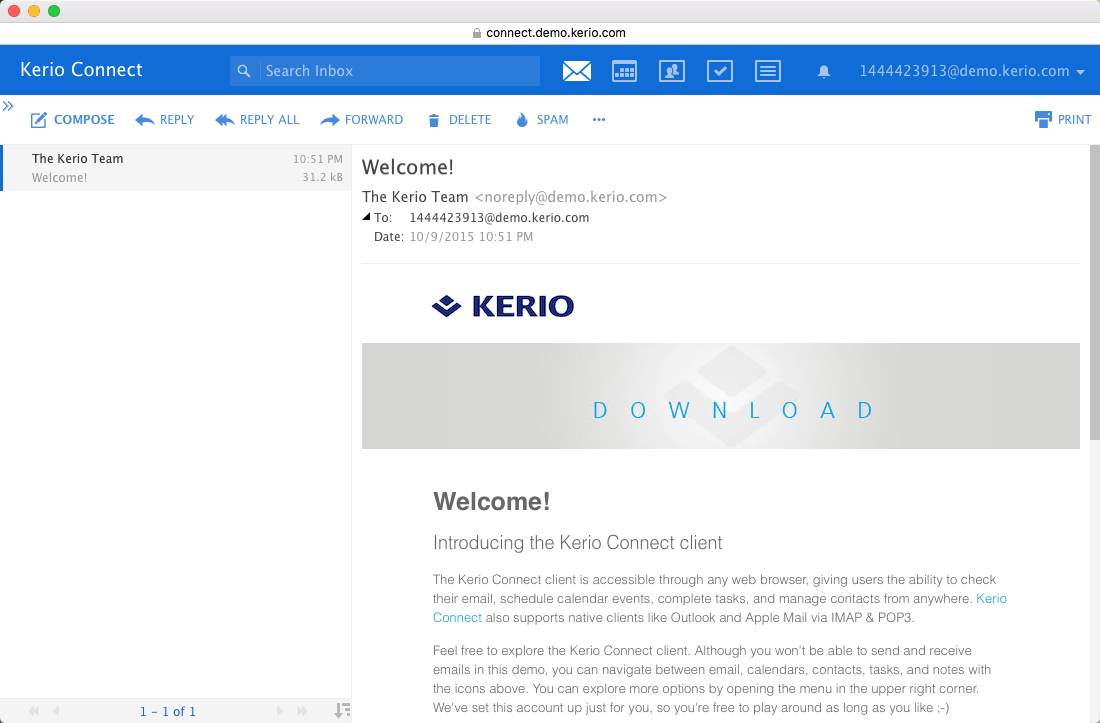This screenshot has width=1100, height=723.
Task: Select the Welcome! message from The Kerio Team
Action: tap(176, 168)
